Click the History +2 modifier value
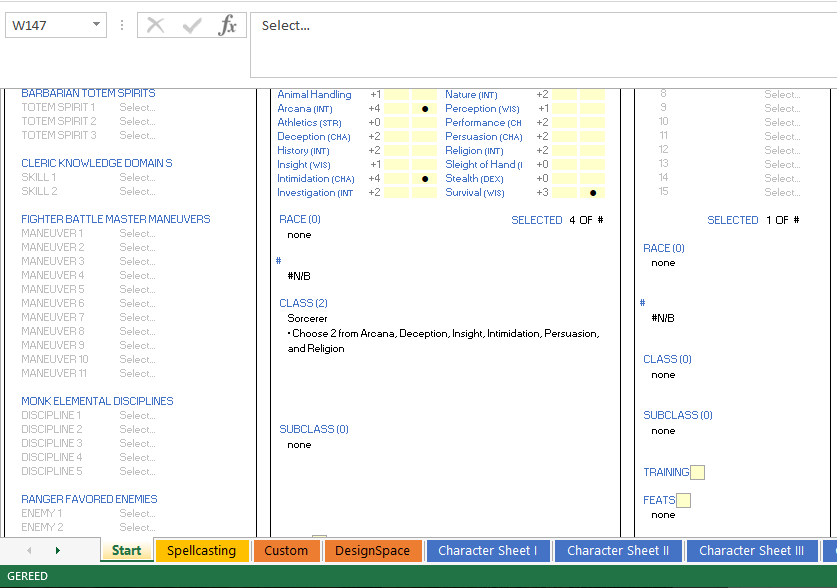The image size is (837, 588). pyautogui.click(x=374, y=150)
